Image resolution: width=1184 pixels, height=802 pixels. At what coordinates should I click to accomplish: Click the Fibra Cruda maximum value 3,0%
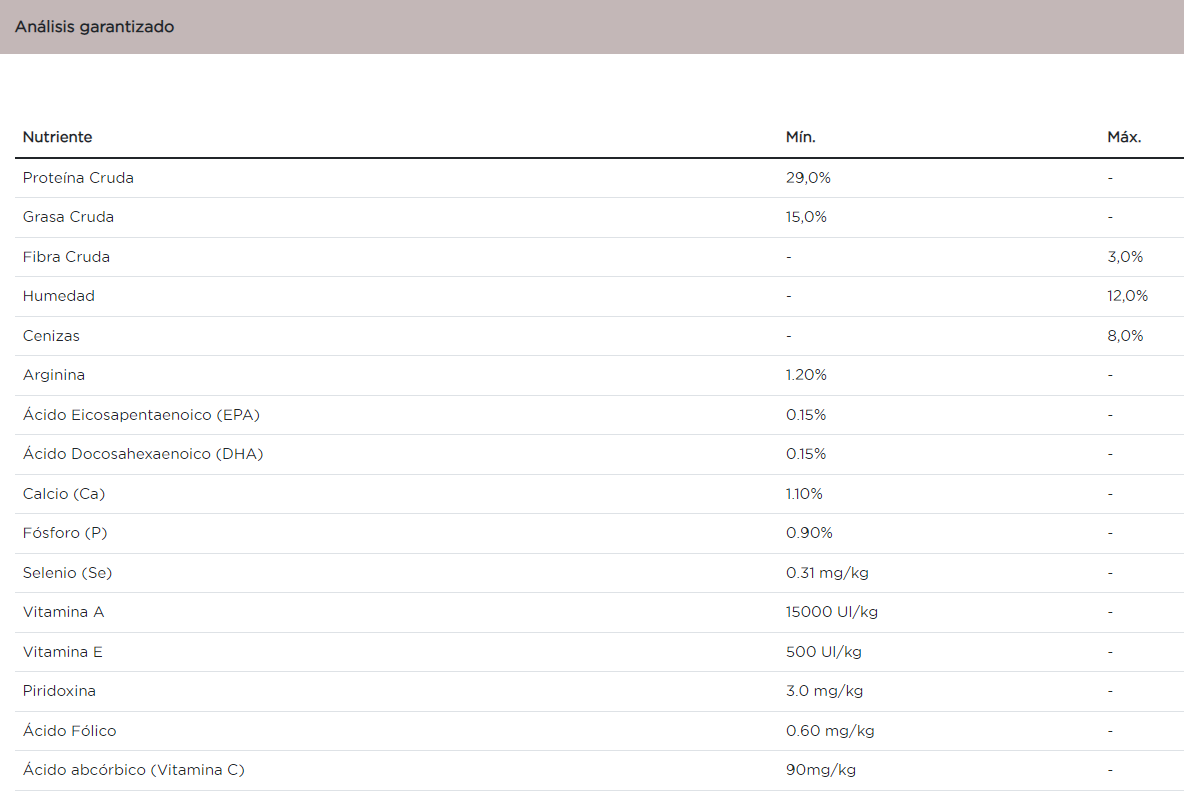1125,257
